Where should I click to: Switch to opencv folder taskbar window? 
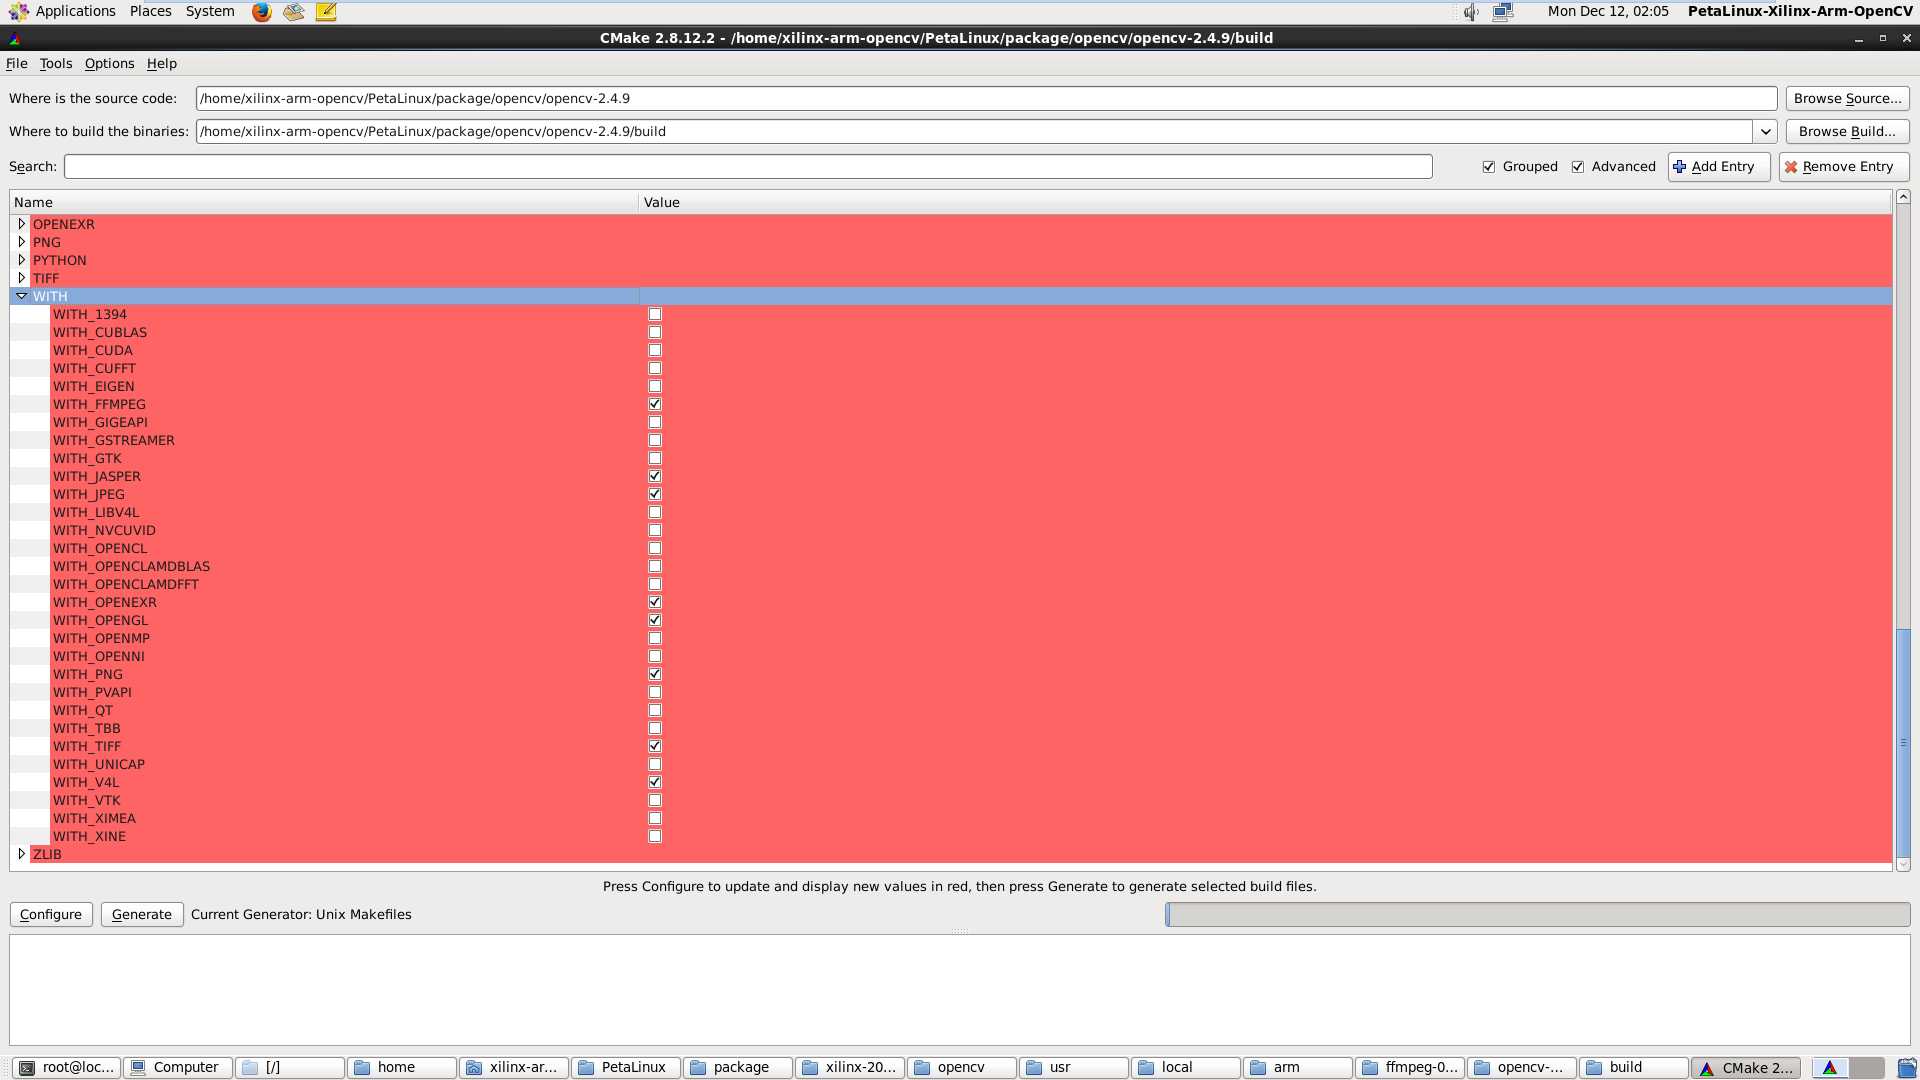tap(962, 1068)
